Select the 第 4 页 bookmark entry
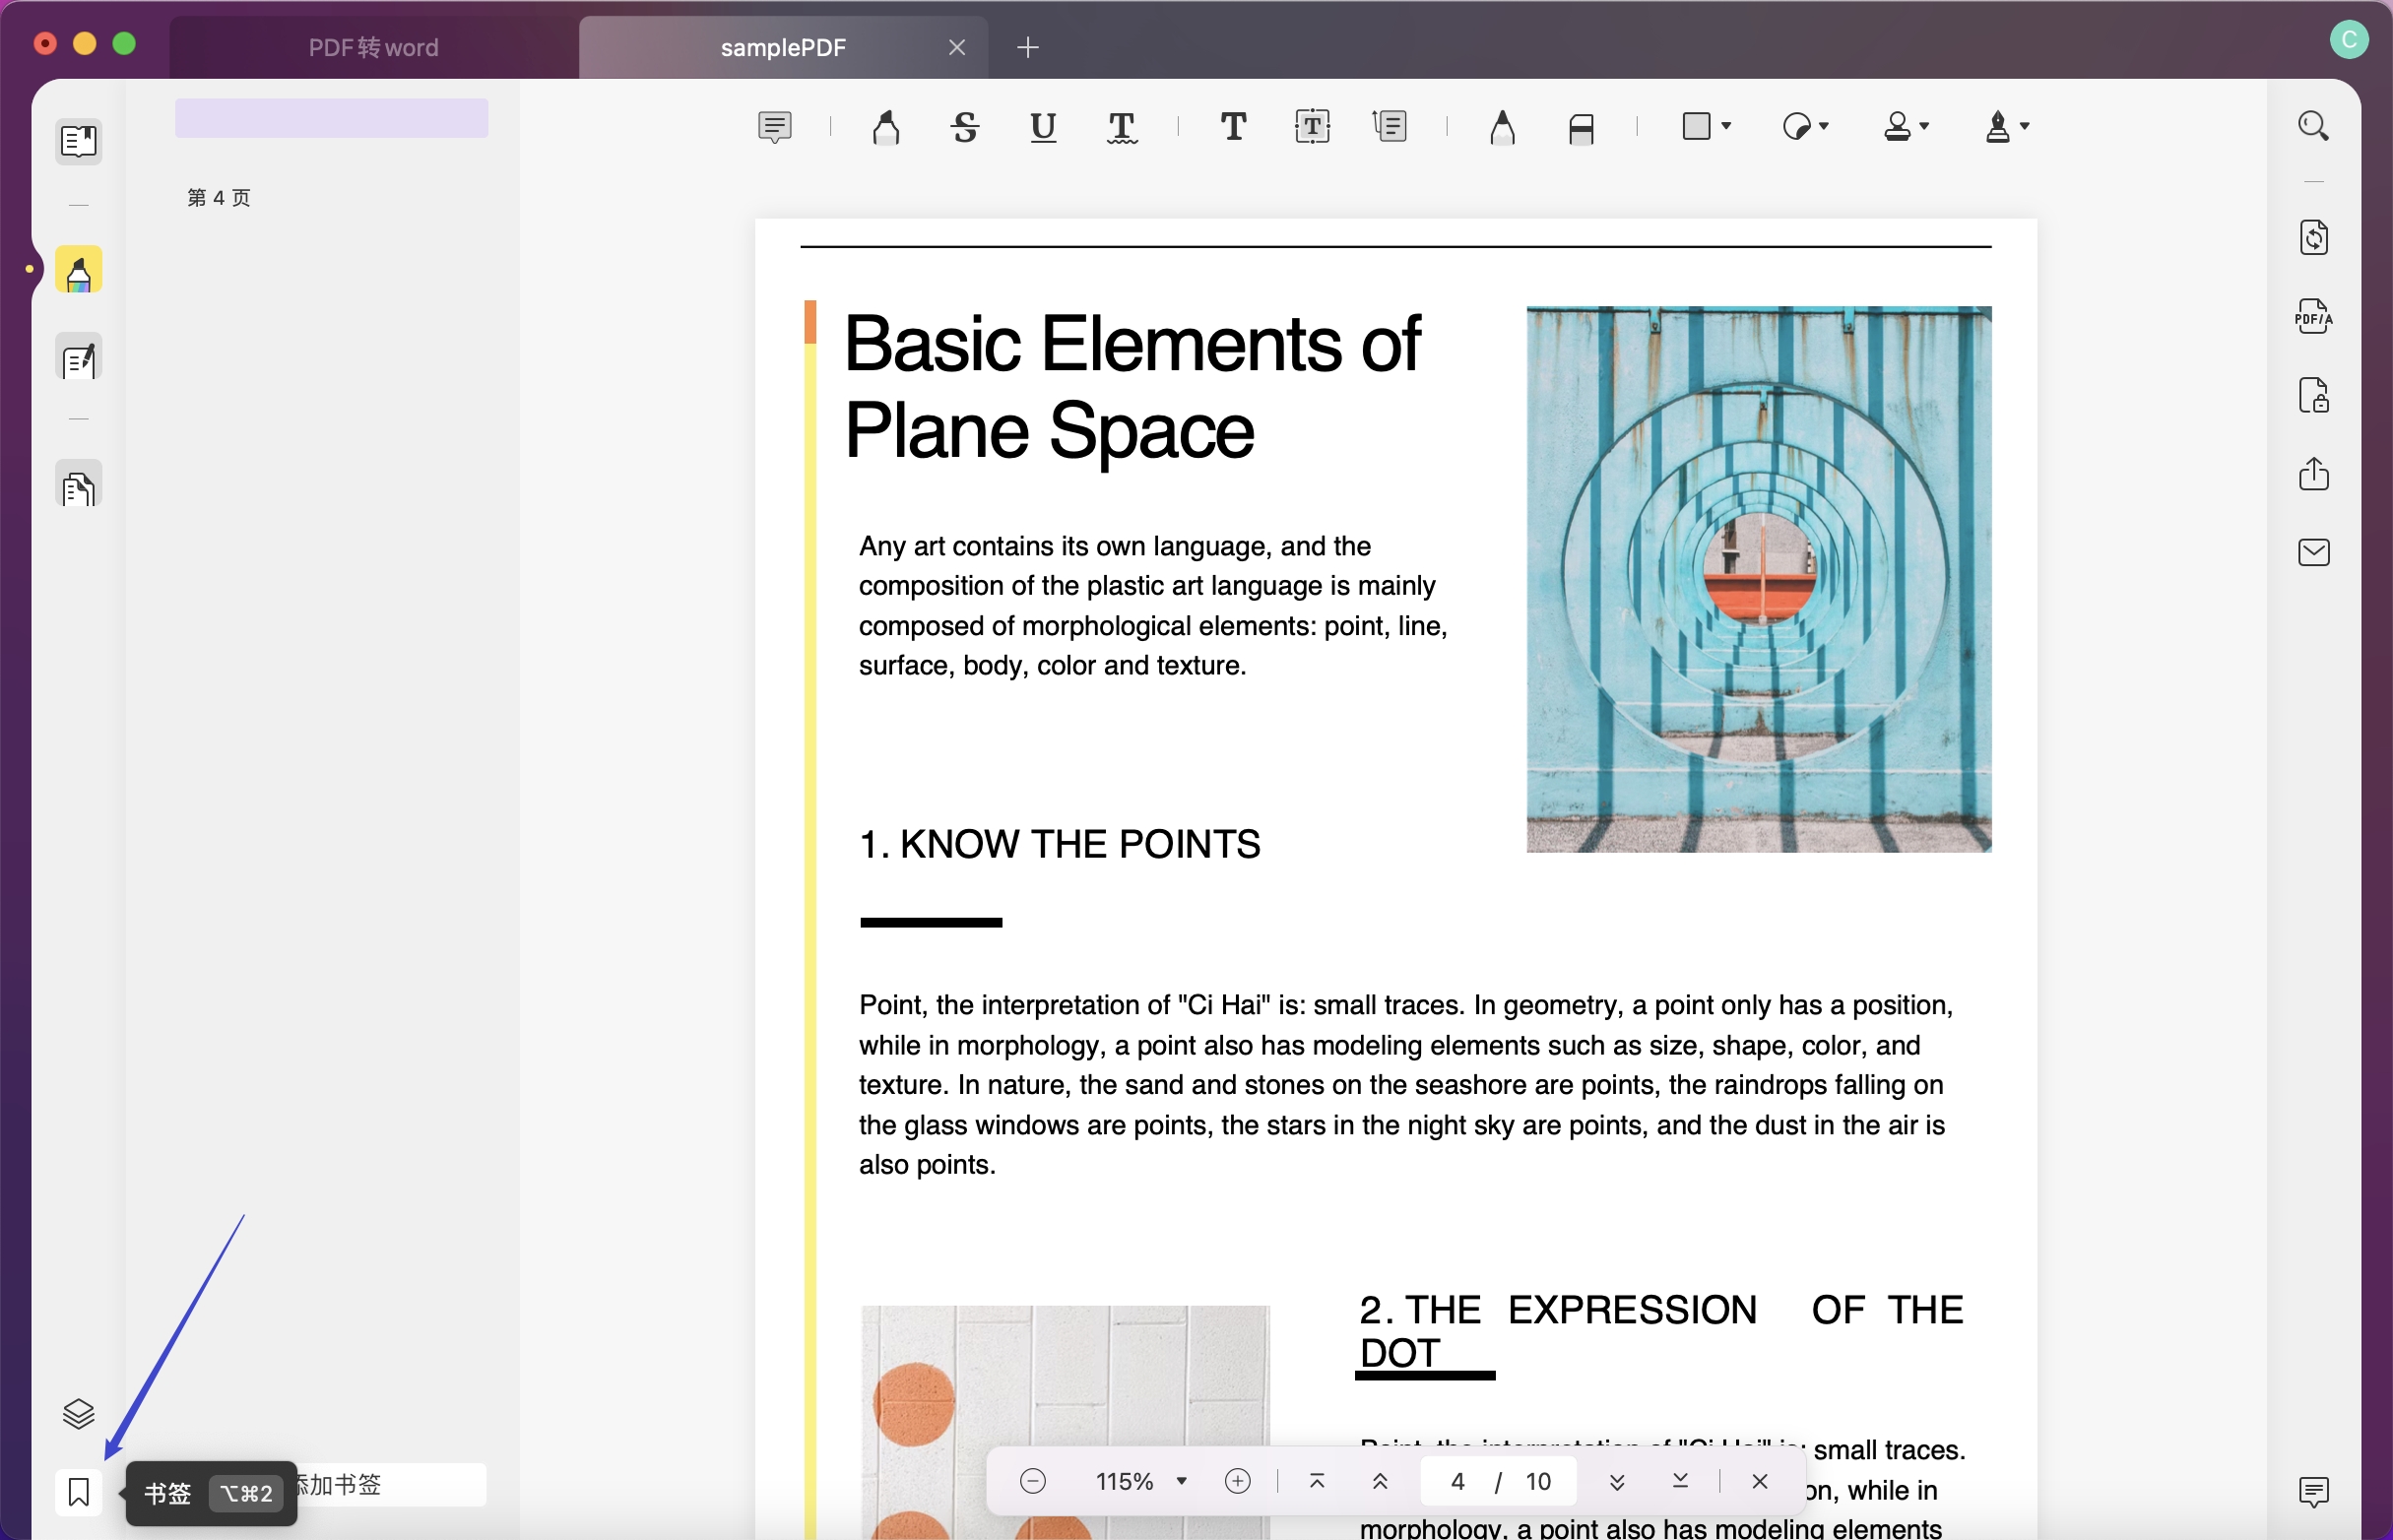 click(x=219, y=198)
